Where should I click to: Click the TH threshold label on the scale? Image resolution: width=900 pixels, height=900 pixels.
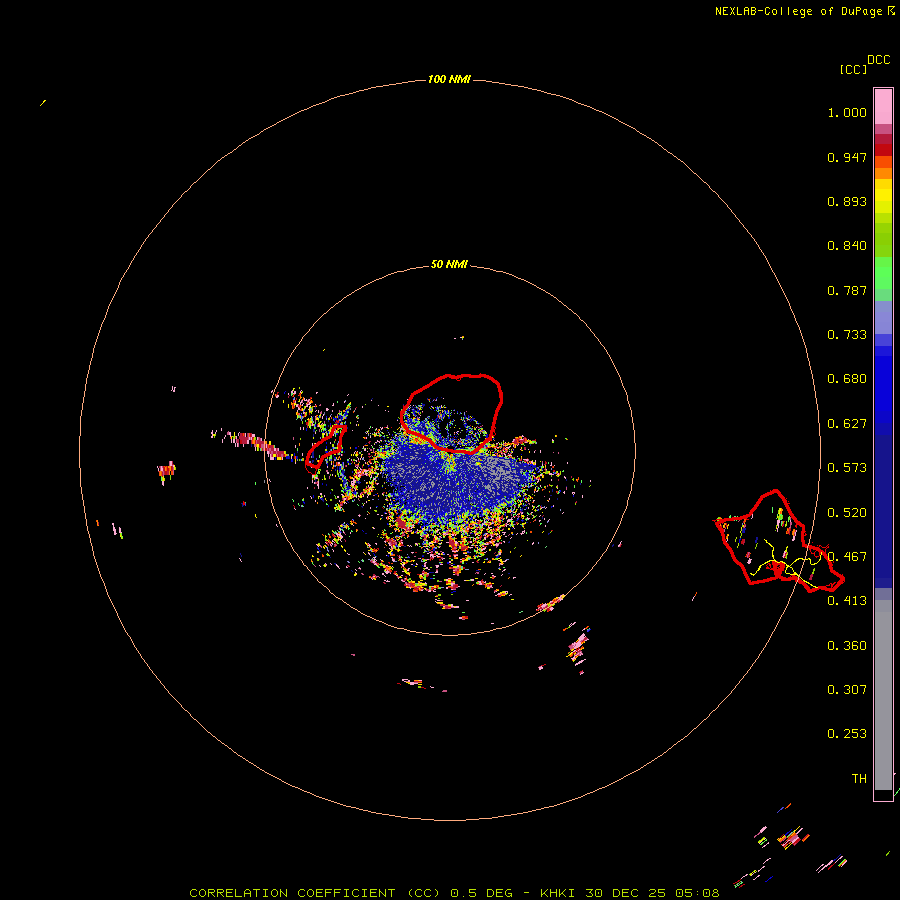click(859, 779)
